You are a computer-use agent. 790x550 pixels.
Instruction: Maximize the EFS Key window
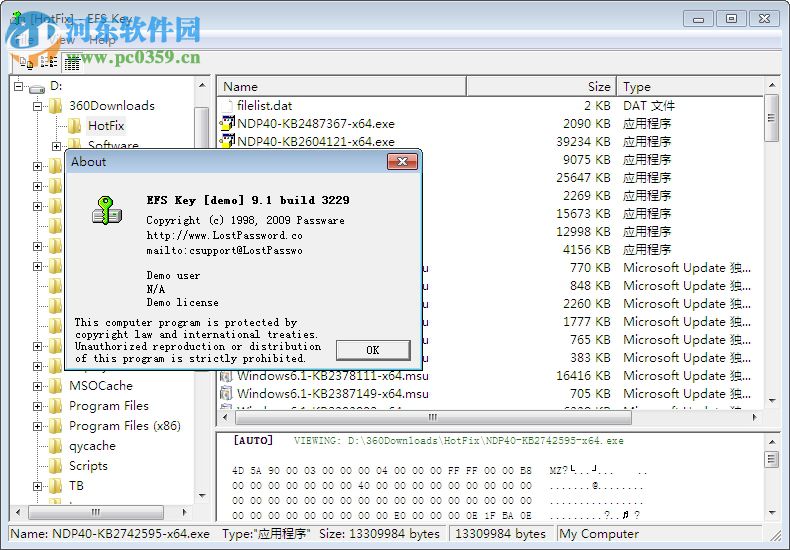coord(731,19)
